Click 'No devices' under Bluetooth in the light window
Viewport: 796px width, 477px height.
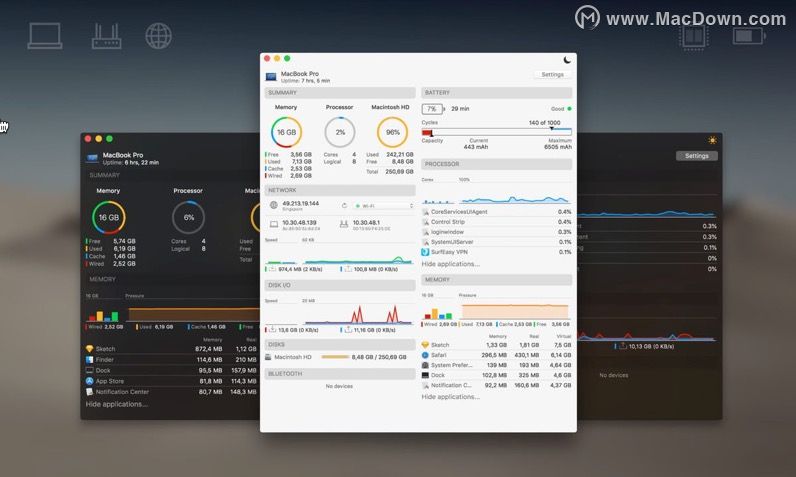coord(339,386)
